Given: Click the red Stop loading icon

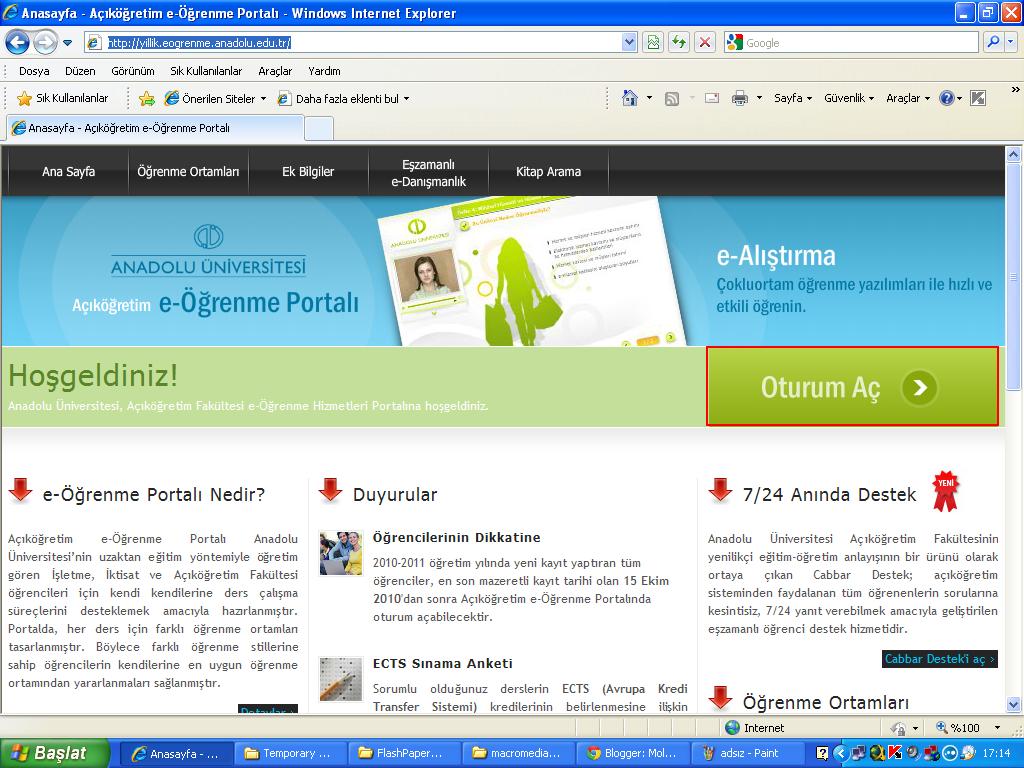Looking at the screenshot, I should click(705, 43).
